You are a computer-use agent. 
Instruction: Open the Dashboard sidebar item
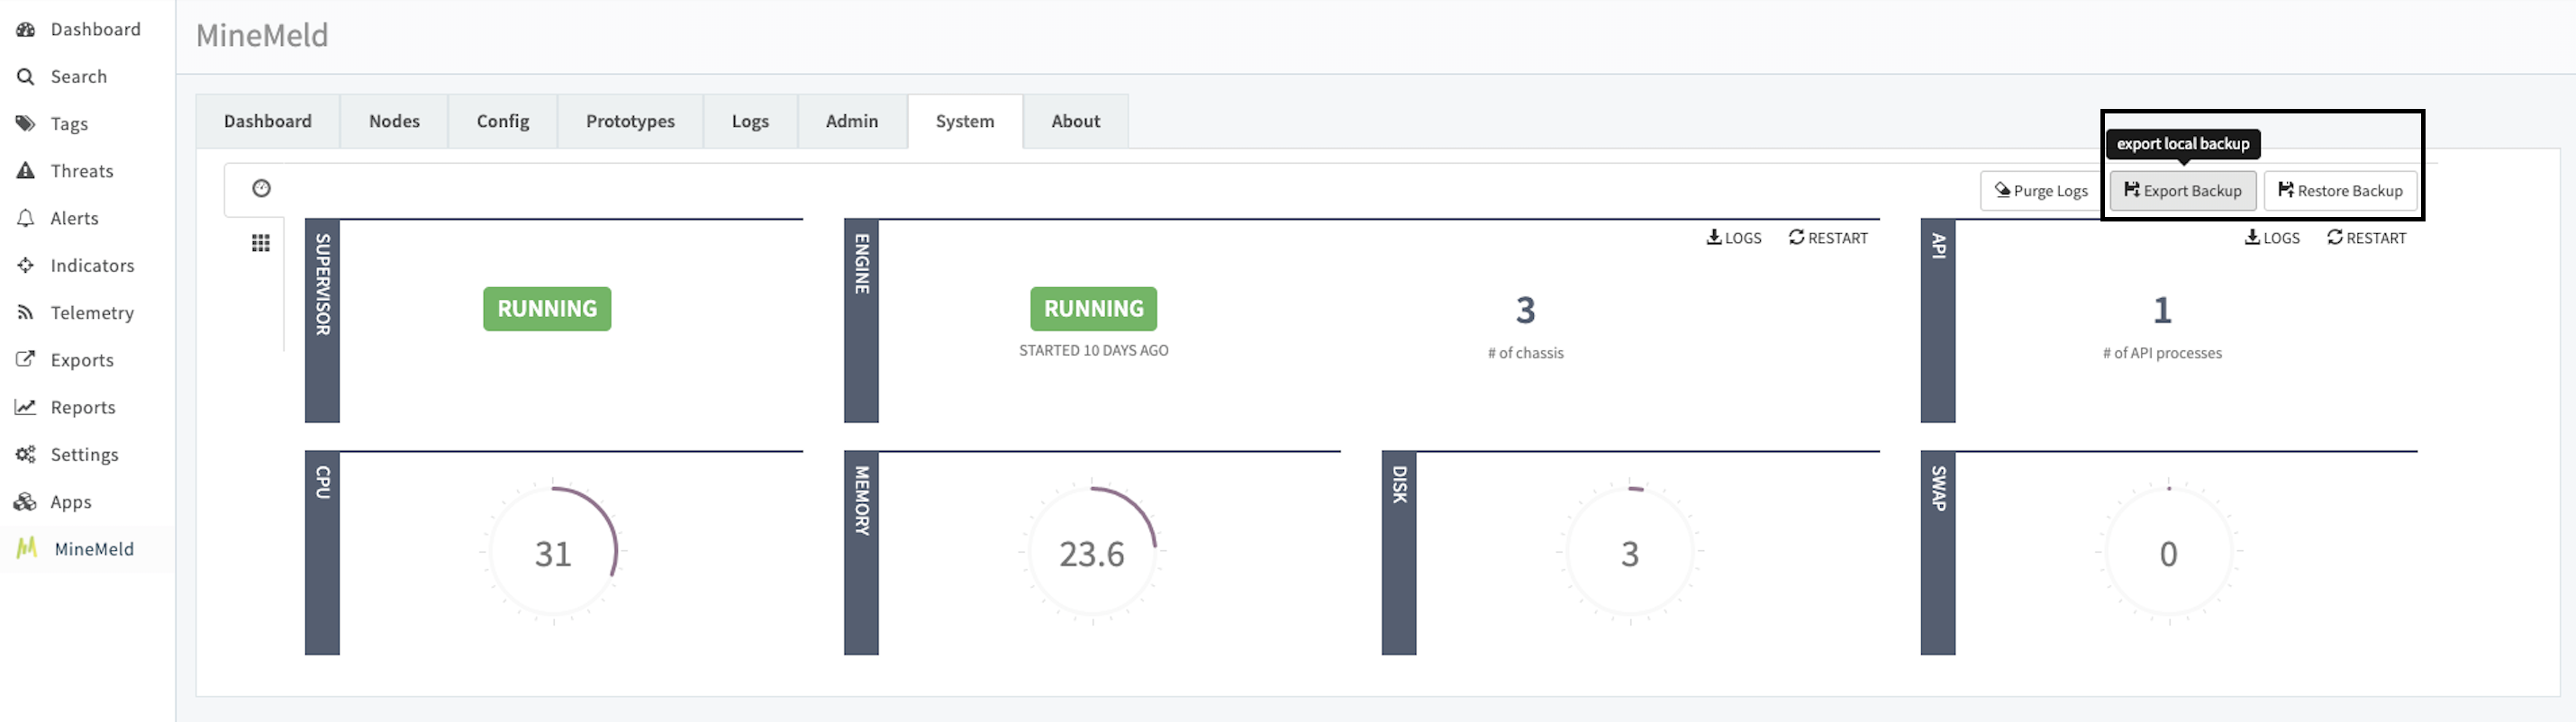pos(78,29)
